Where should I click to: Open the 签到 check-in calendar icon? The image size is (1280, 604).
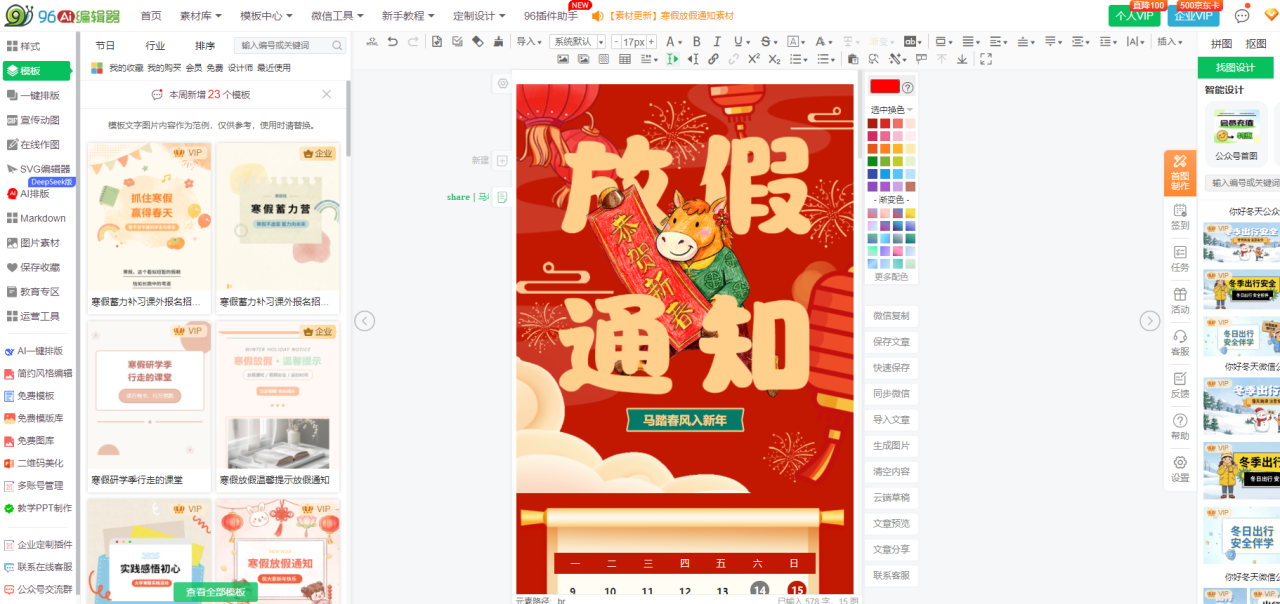[1180, 216]
